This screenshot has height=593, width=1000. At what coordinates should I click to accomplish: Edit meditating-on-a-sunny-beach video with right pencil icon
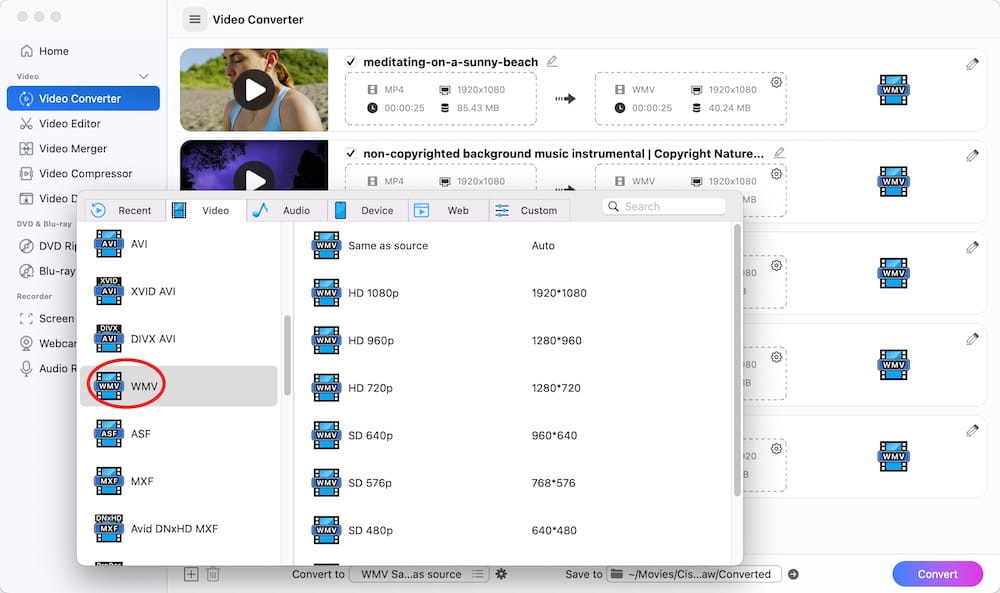(972, 64)
